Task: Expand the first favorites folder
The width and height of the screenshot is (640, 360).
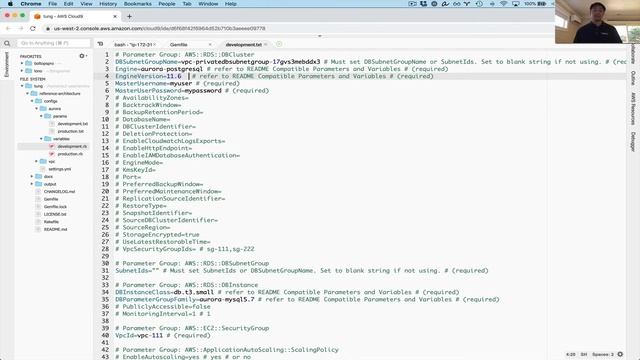Action: pyautogui.click(x=22, y=63)
